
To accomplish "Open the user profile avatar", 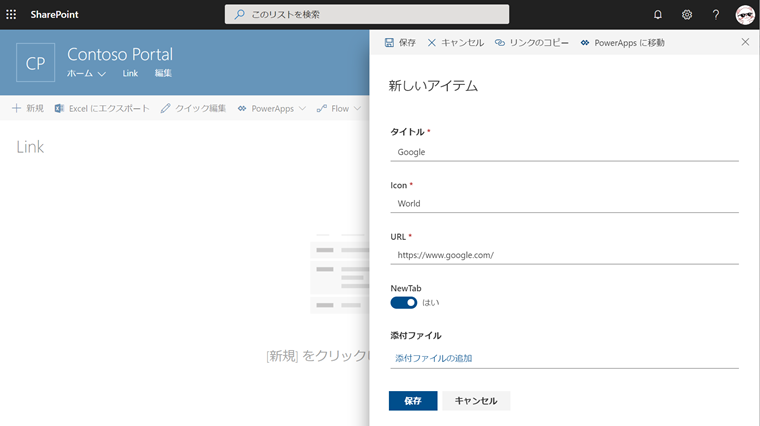I will click(745, 15).
